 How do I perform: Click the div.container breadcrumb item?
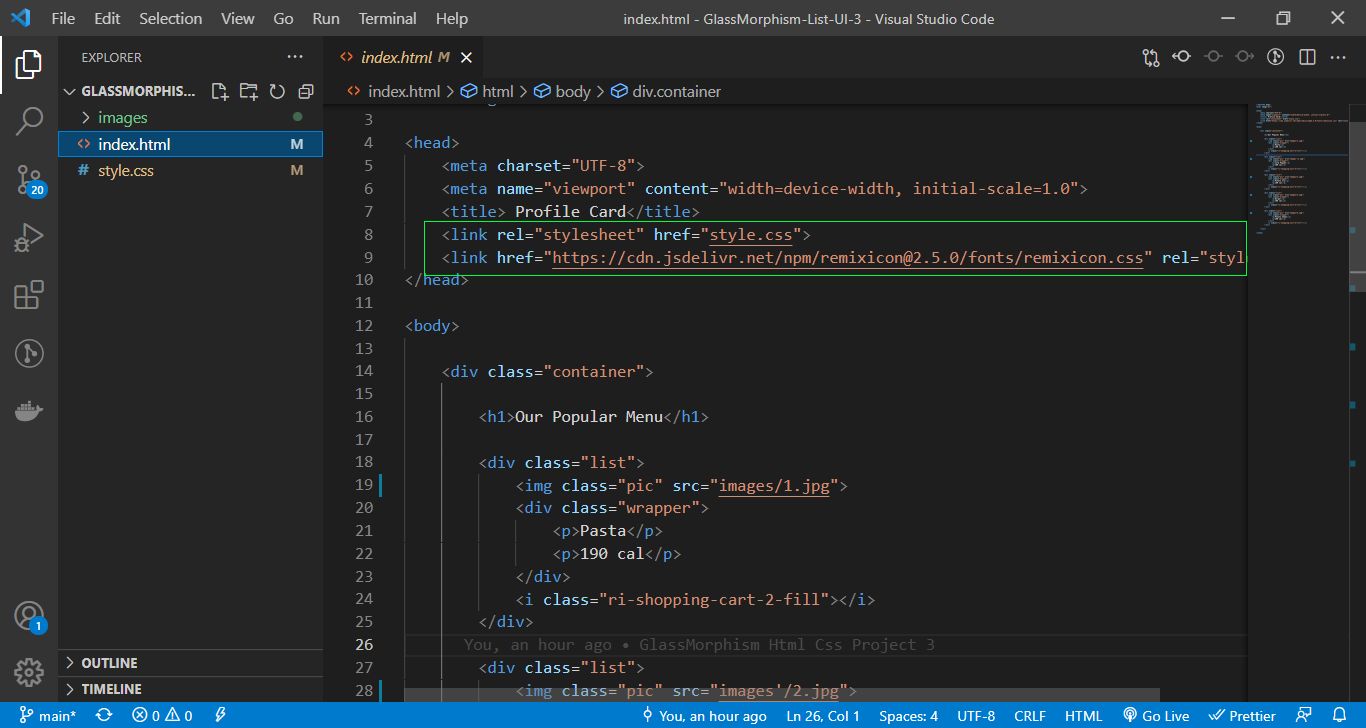pyautogui.click(x=667, y=91)
